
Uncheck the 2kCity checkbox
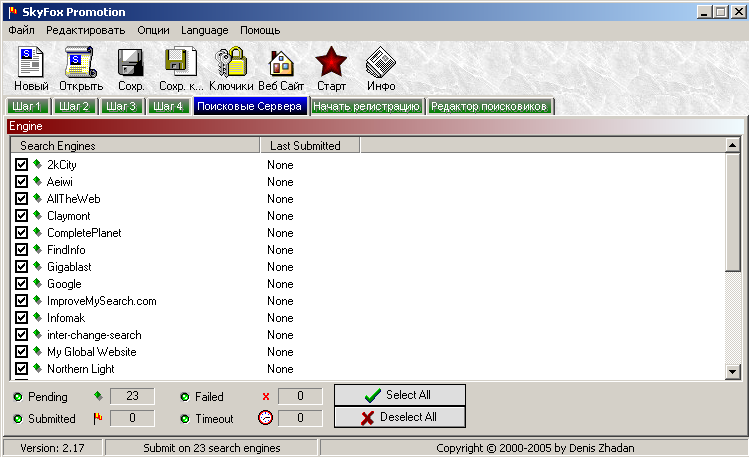point(21,164)
